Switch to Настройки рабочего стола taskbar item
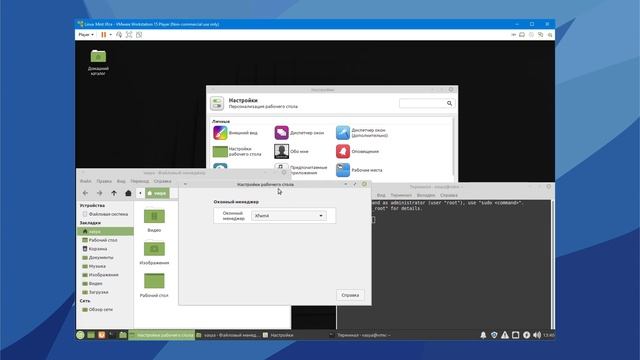Viewport: 640px width, 360px height. [x=162, y=335]
